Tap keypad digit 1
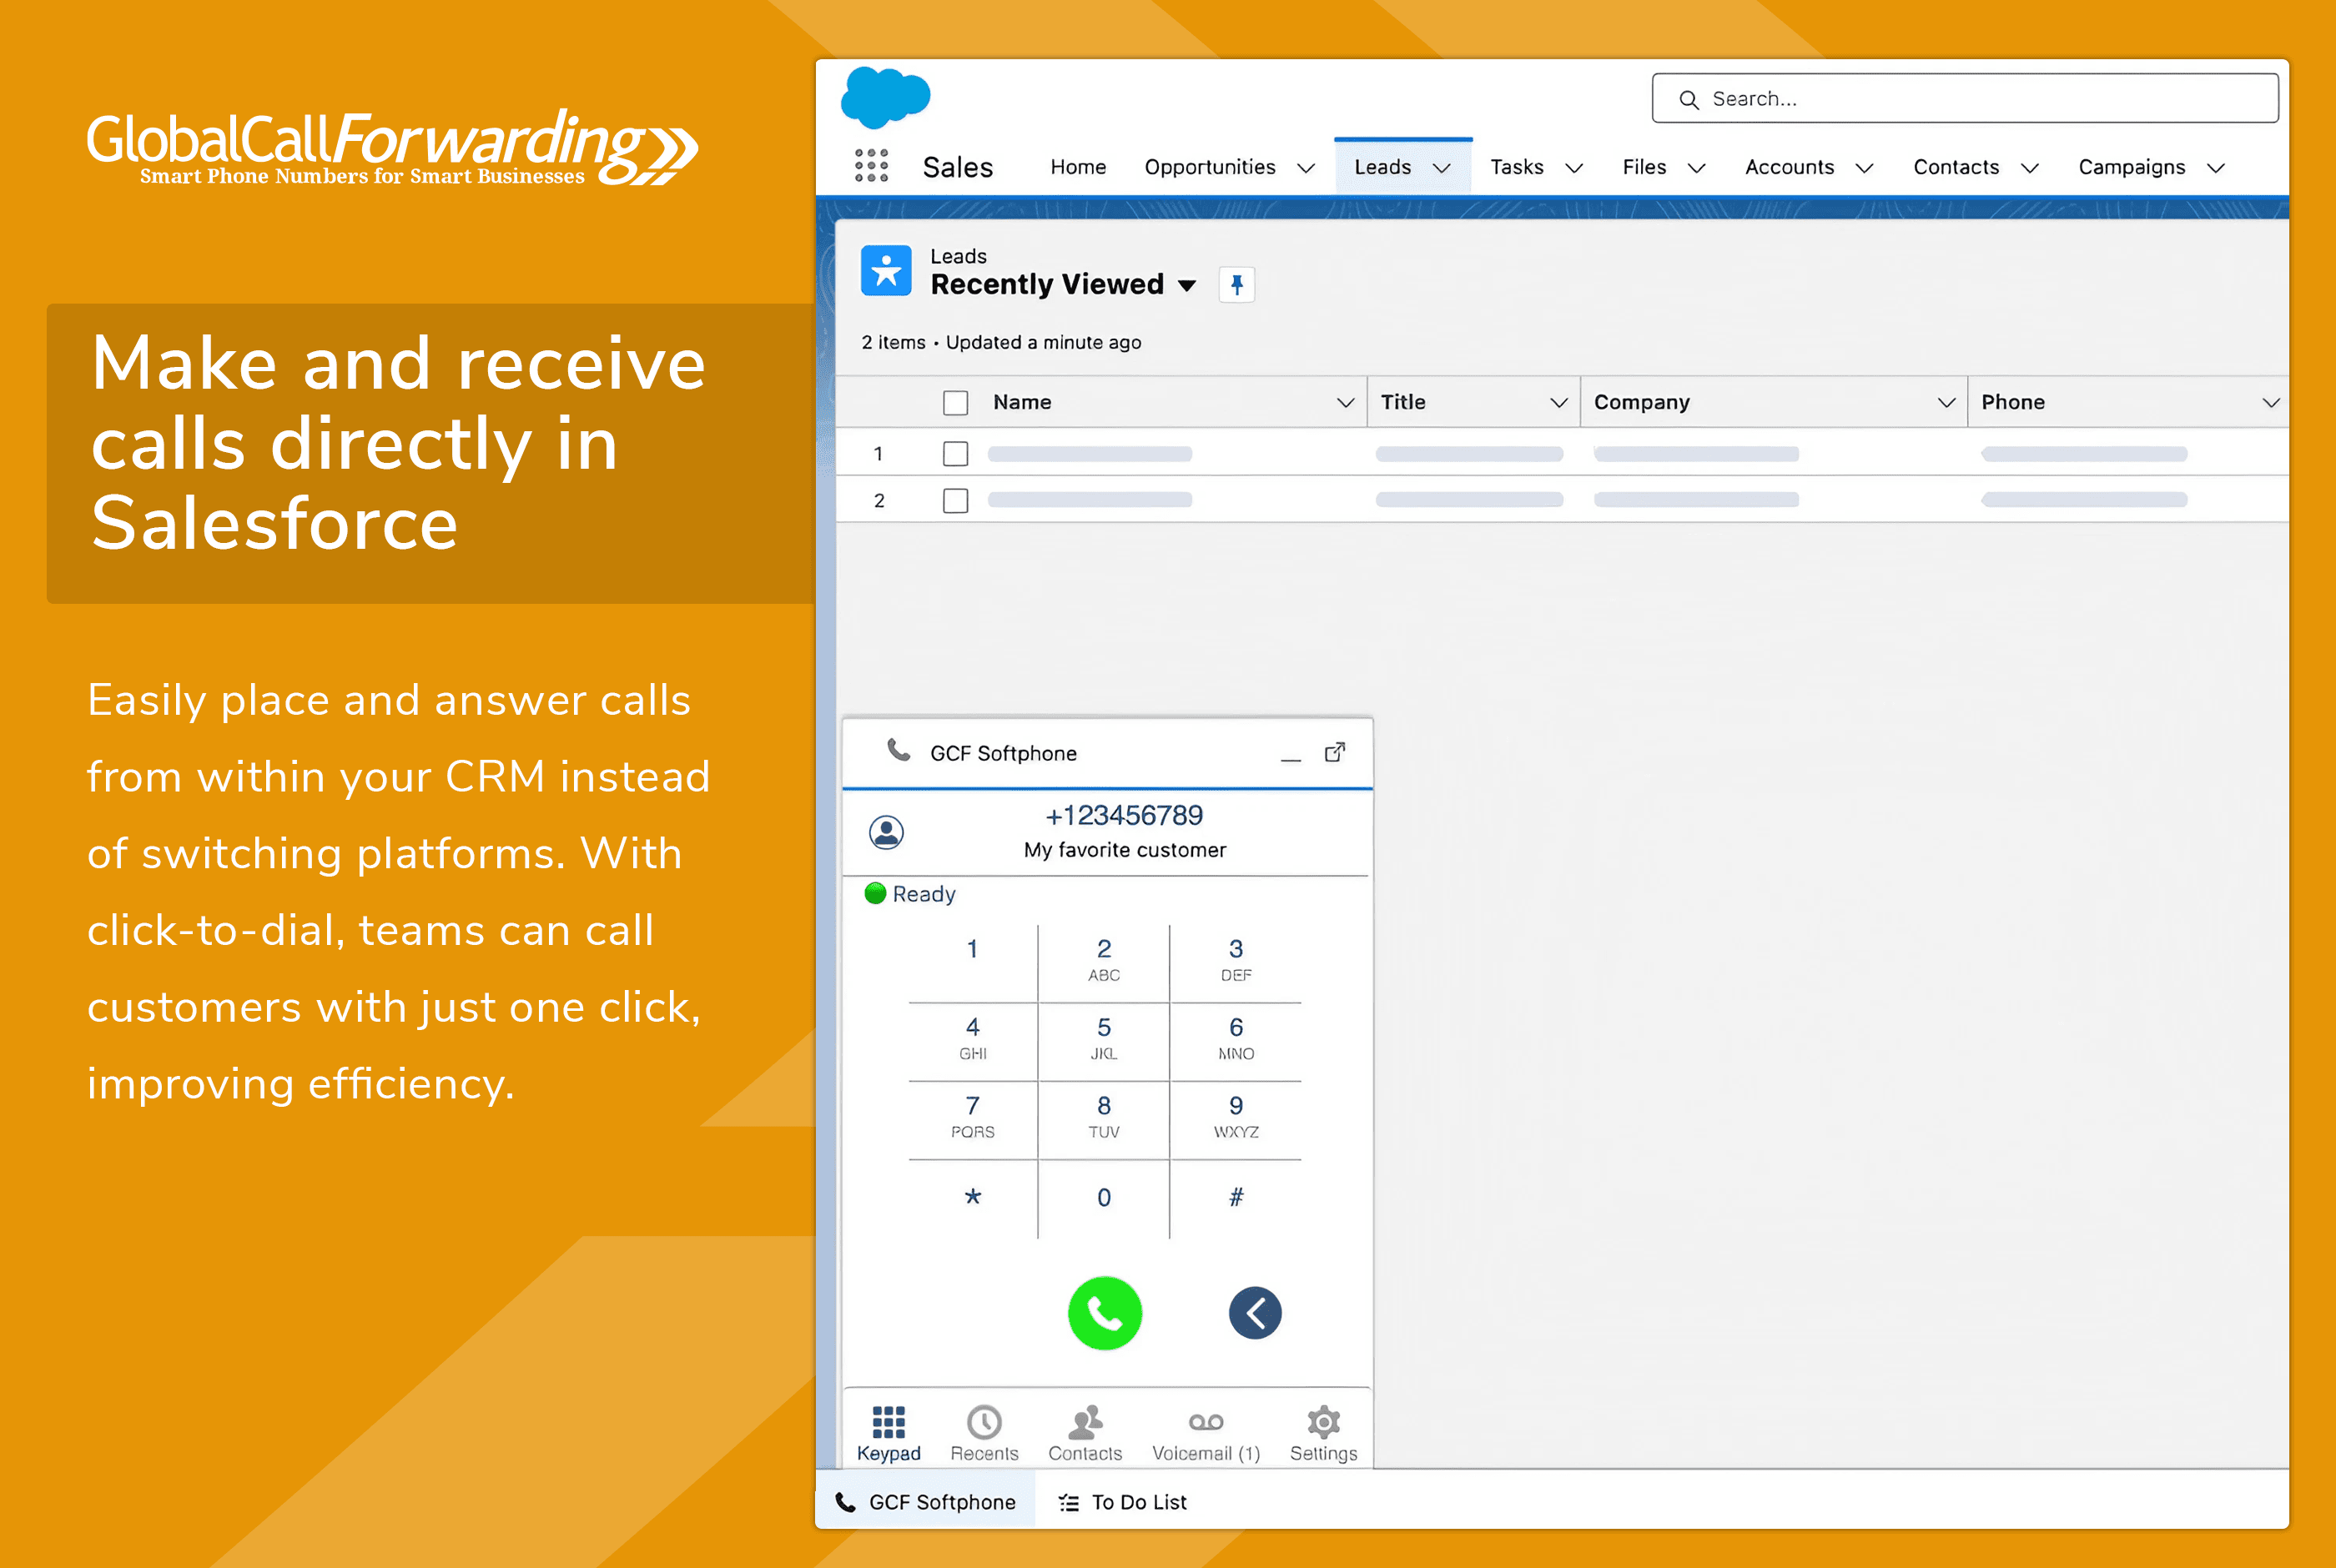 point(972,949)
